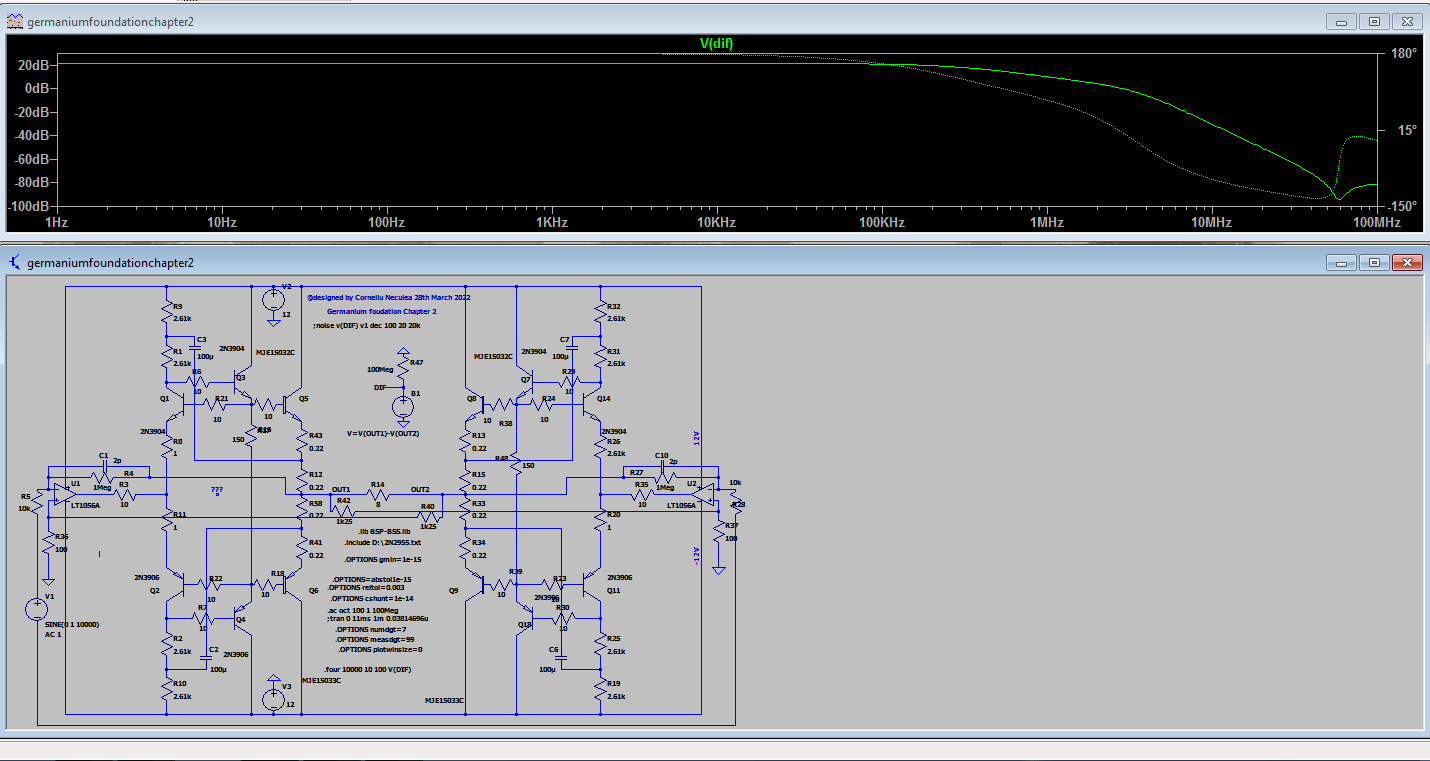Select resistor R32 (2.61k)
Image resolution: width=1430 pixels, height=761 pixels.
pyautogui.click(x=601, y=312)
